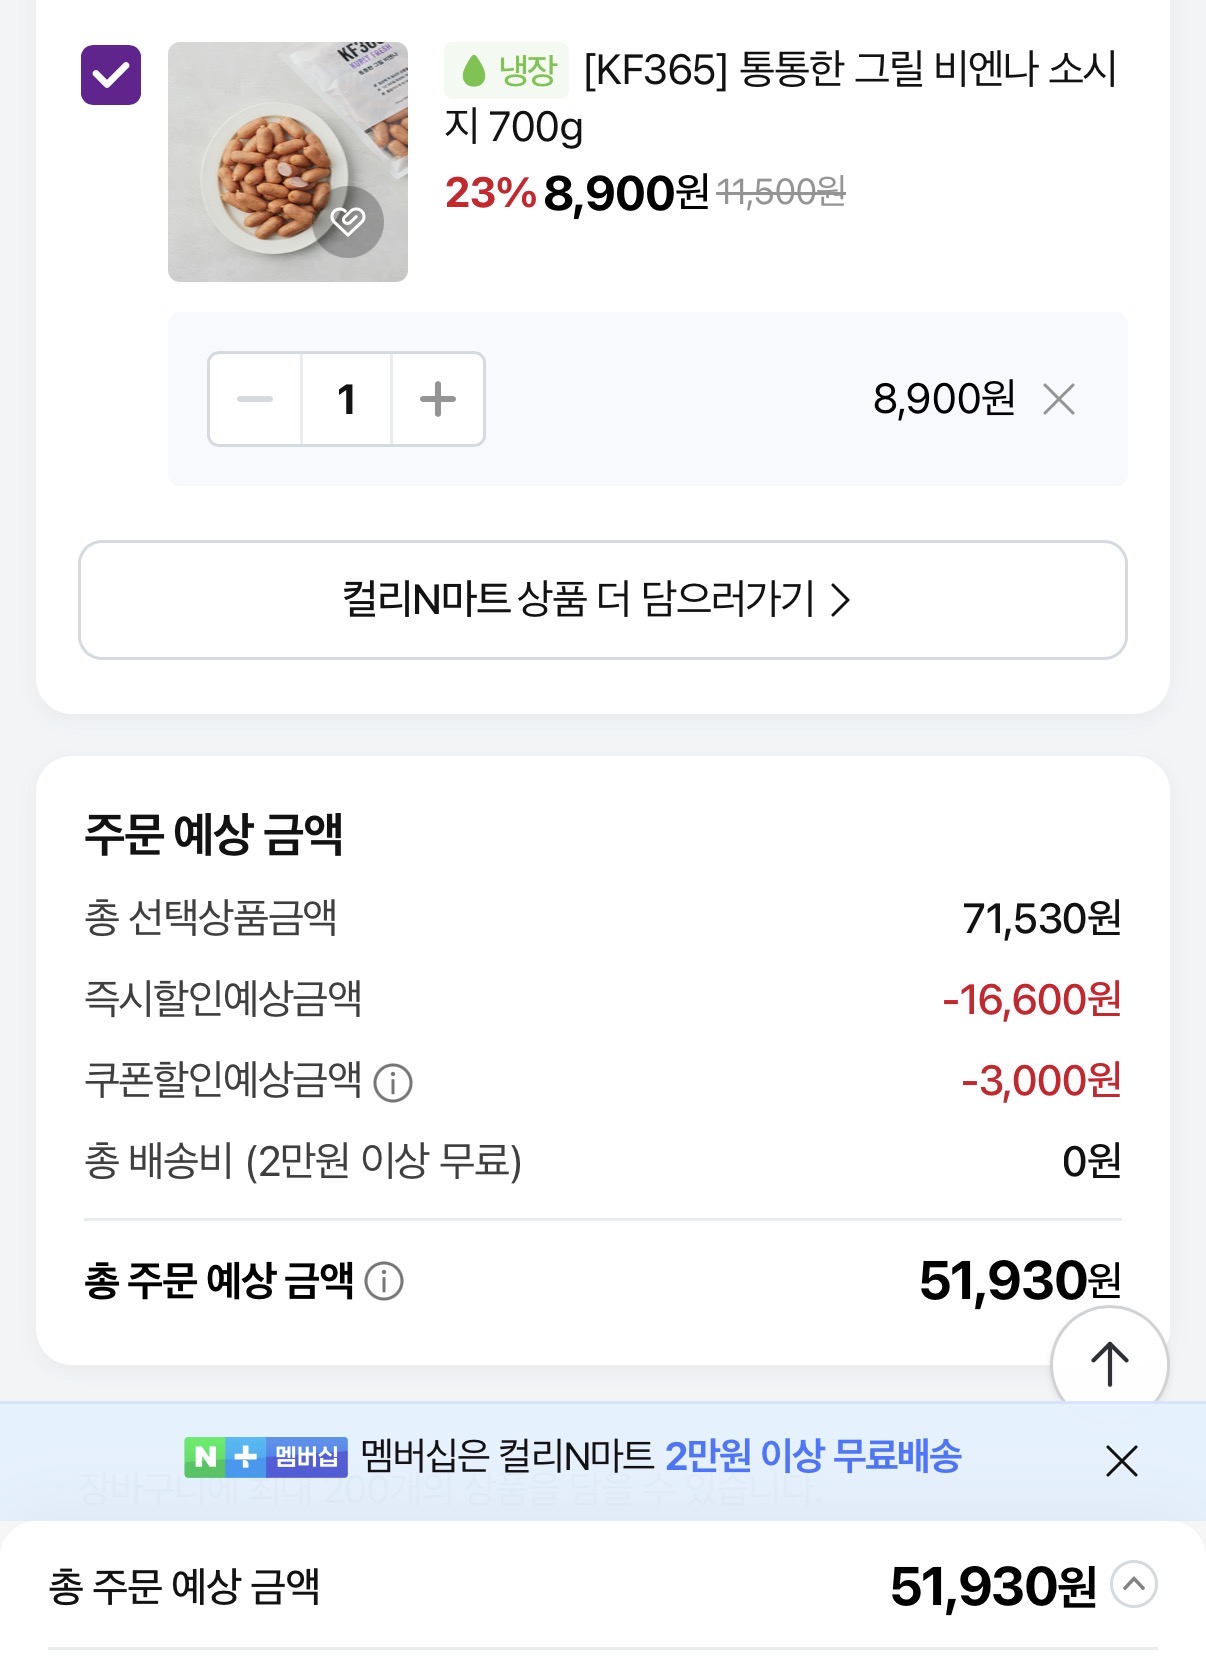The width and height of the screenshot is (1206, 1680).
Task: Increase quantity with the plus button
Action: point(438,400)
